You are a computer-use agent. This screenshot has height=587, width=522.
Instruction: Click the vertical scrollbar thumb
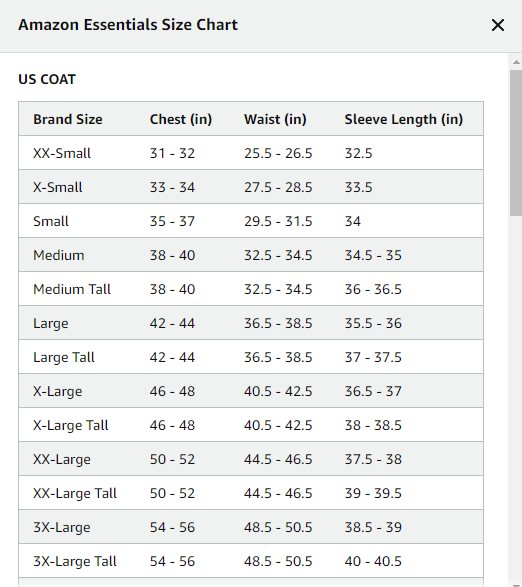(x=516, y=143)
